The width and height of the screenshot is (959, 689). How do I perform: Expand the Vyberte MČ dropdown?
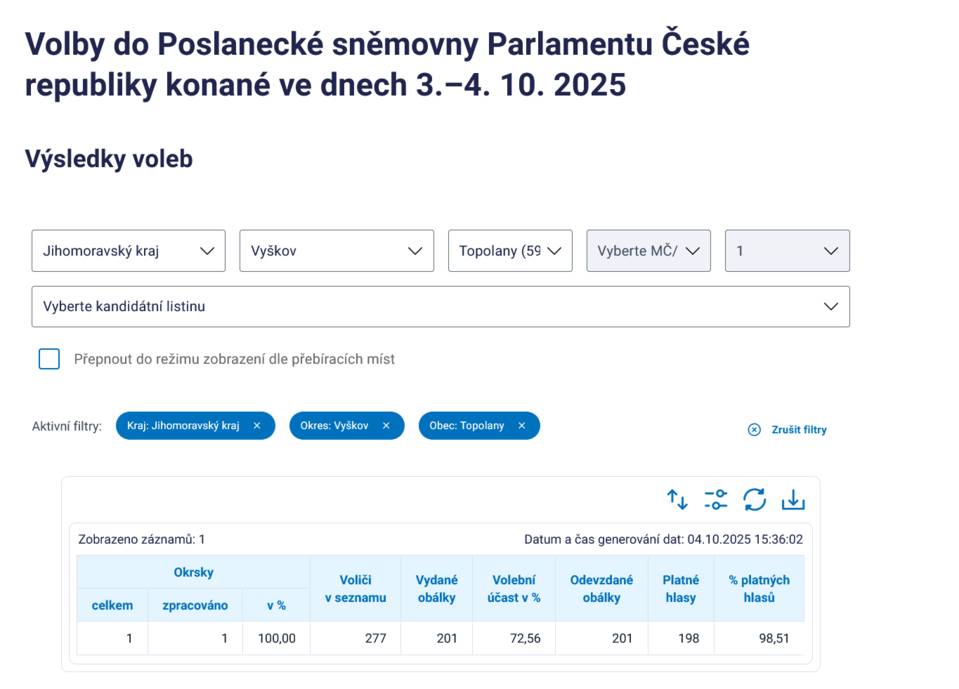(648, 251)
